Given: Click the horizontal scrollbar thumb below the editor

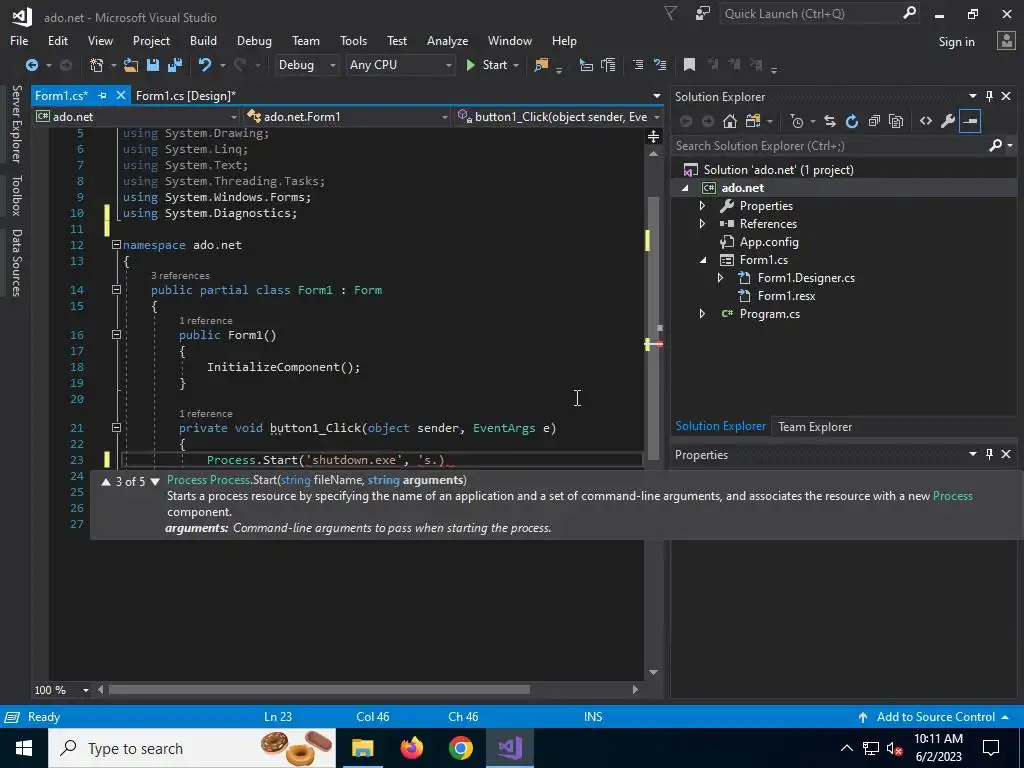Looking at the screenshot, I should point(319,690).
